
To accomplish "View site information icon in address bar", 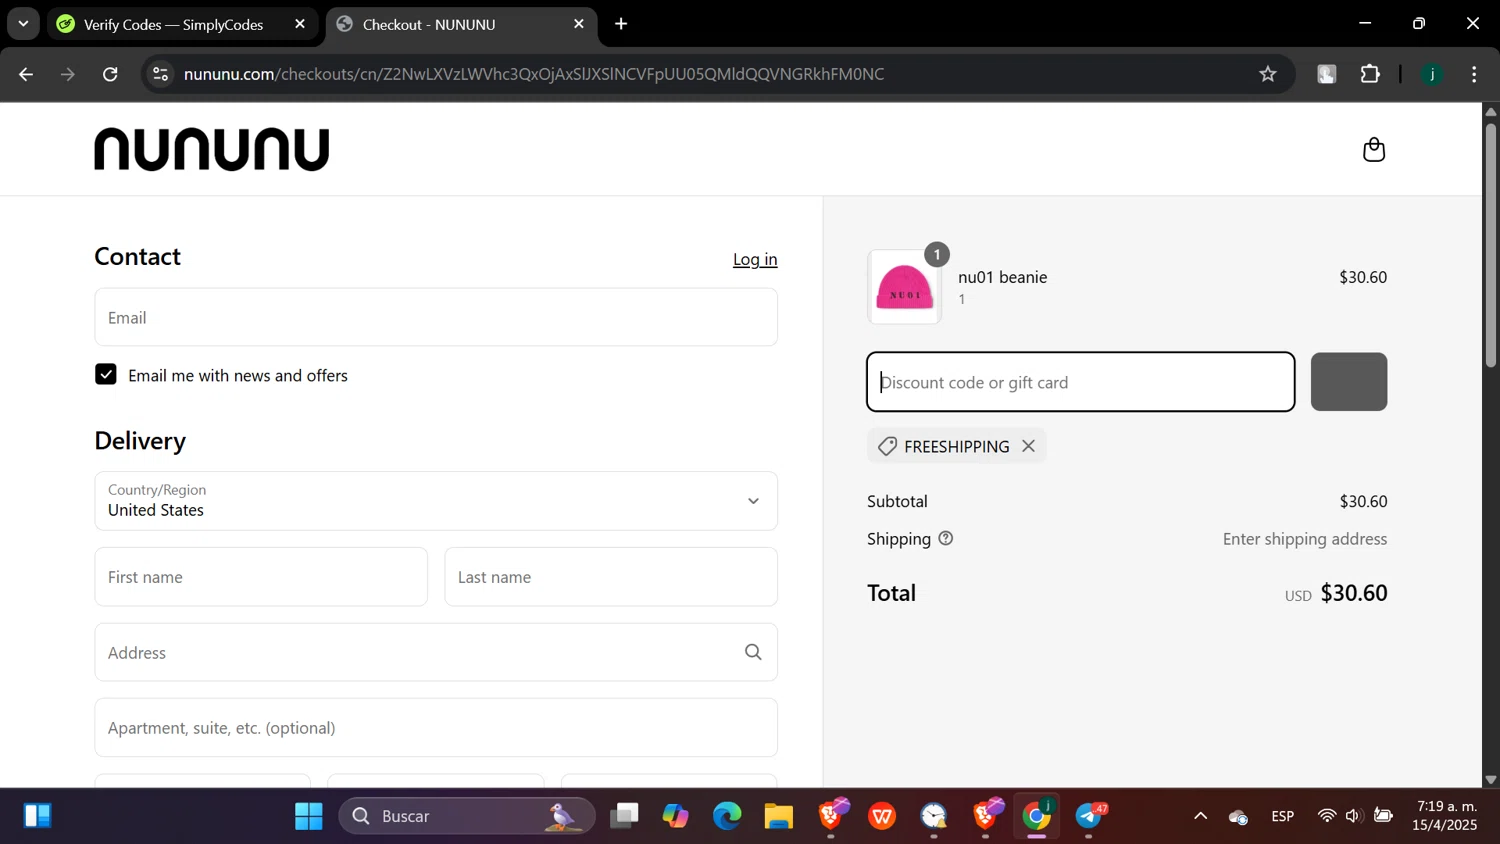I will click(160, 74).
